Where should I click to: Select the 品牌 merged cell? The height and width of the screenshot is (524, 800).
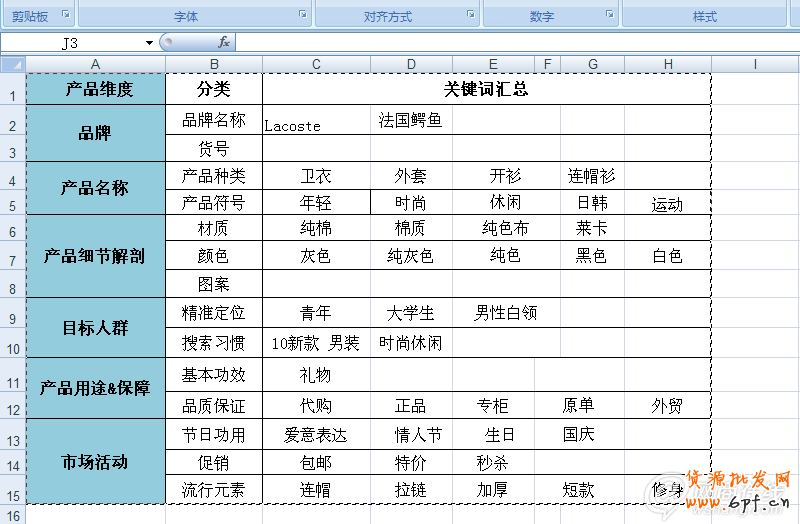pyautogui.click(x=95, y=133)
